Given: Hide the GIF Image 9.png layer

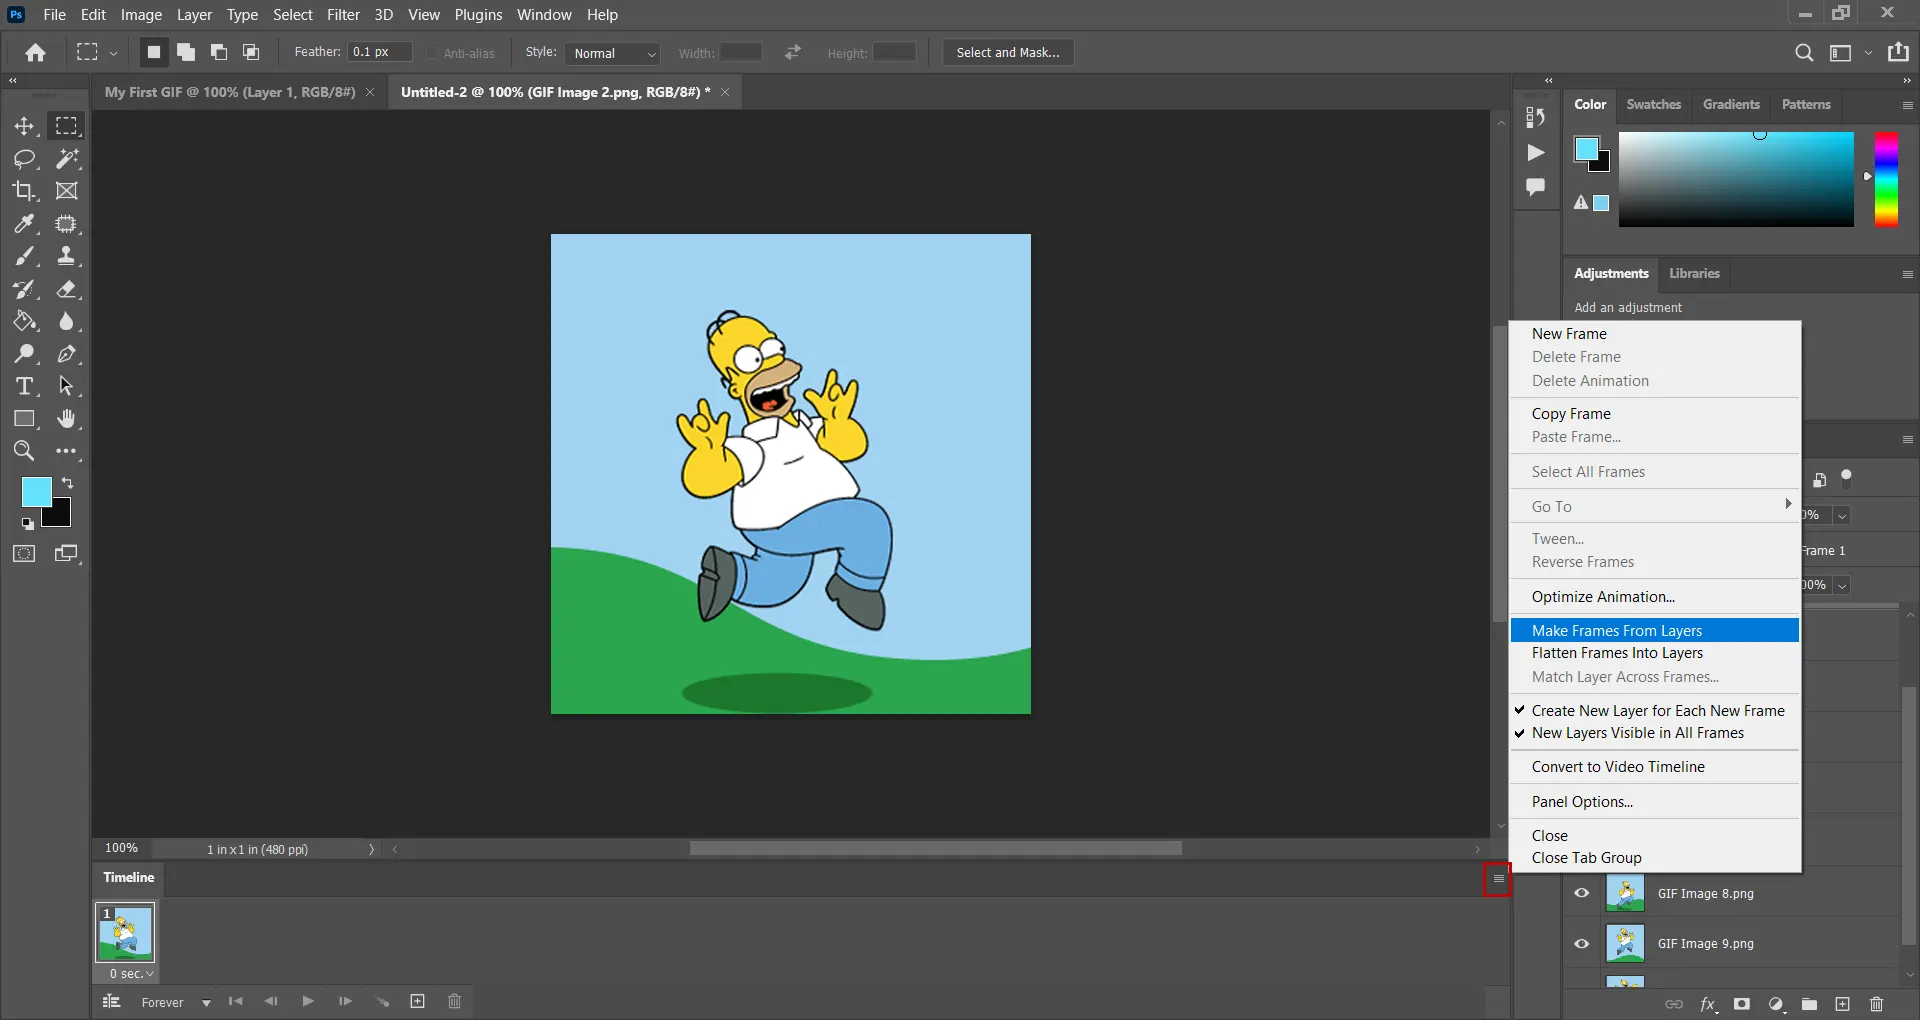Looking at the screenshot, I should 1582,943.
